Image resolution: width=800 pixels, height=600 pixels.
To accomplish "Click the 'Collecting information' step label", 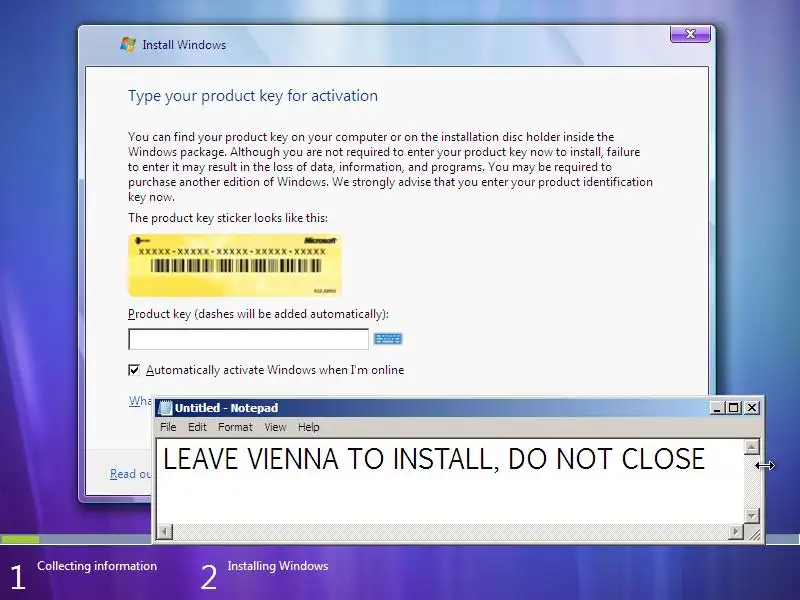I will click(x=97, y=566).
